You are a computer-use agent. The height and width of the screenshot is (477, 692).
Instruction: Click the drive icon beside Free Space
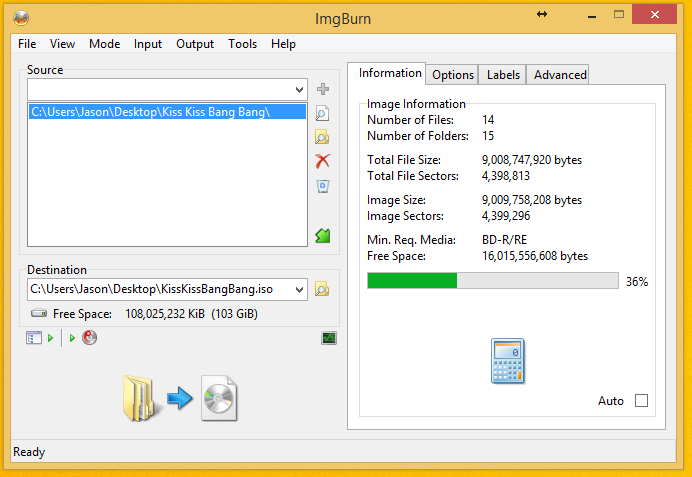pos(39,313)
